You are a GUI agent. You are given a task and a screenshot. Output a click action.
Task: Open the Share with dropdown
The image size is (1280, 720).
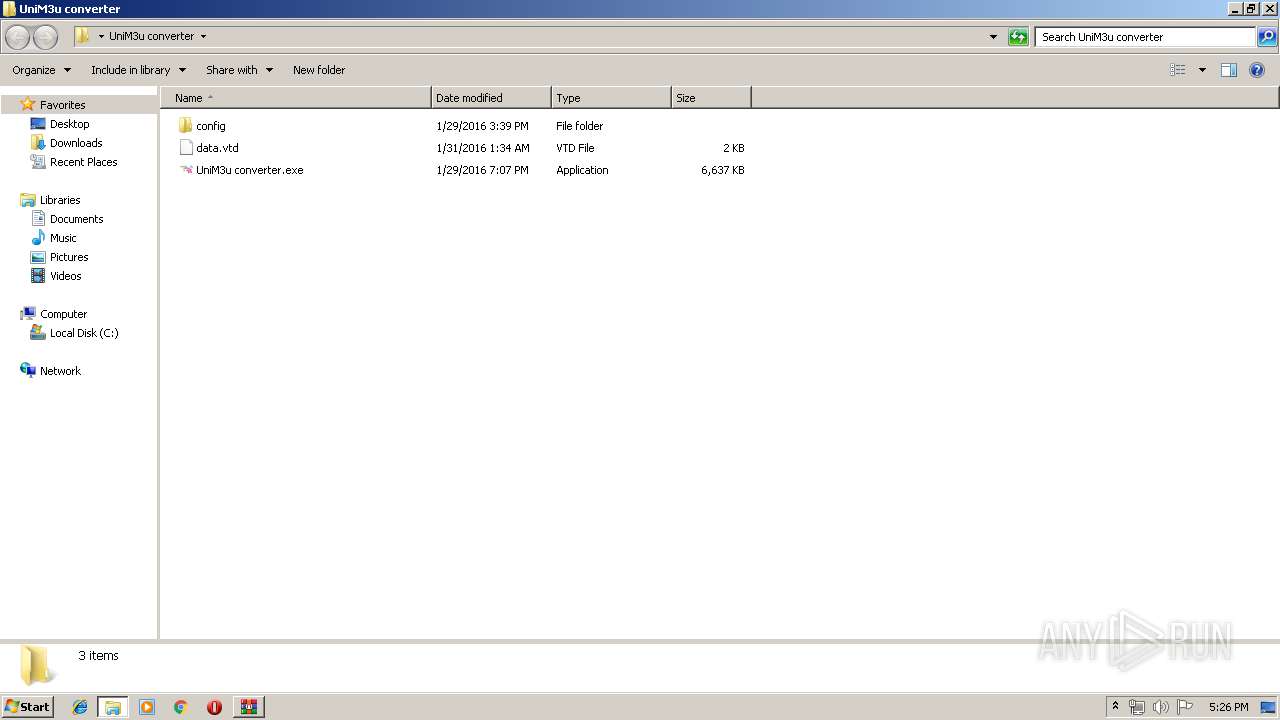(x=240, y=70)
